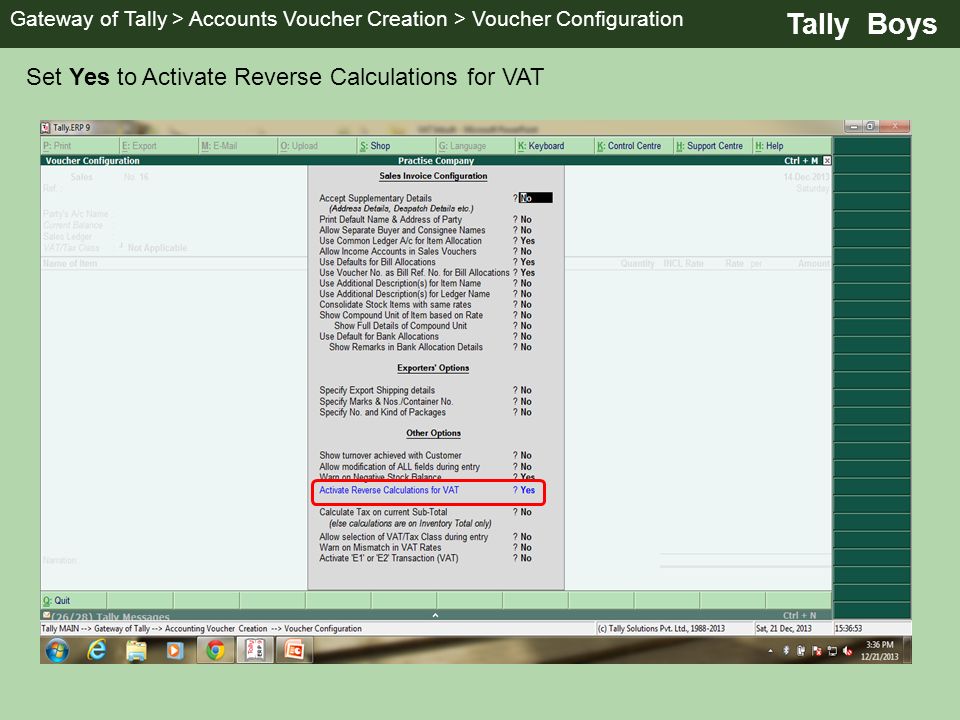Select Allow modification of ALL fields during entry

400,467
